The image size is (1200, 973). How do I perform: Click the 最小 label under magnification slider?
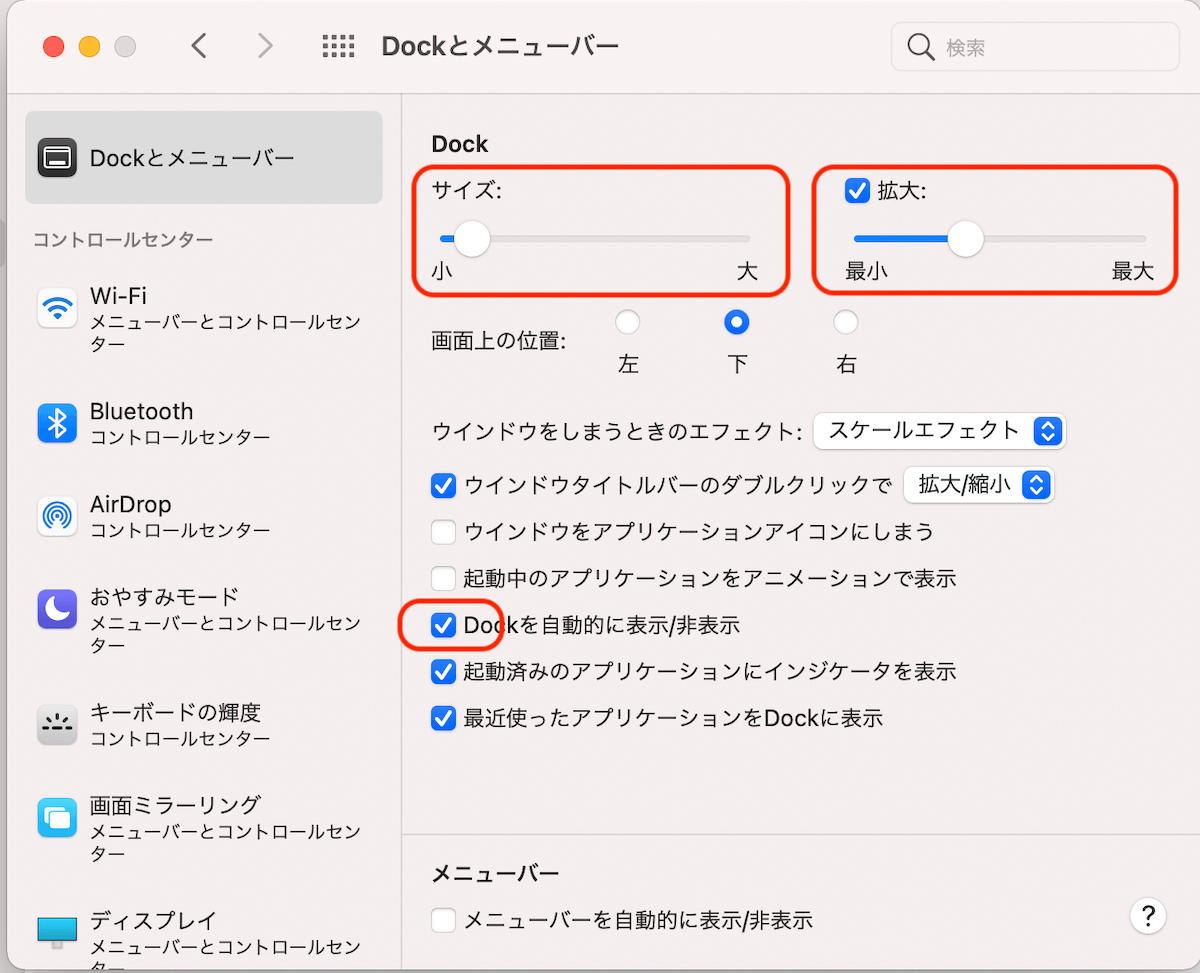pos(866,272)
